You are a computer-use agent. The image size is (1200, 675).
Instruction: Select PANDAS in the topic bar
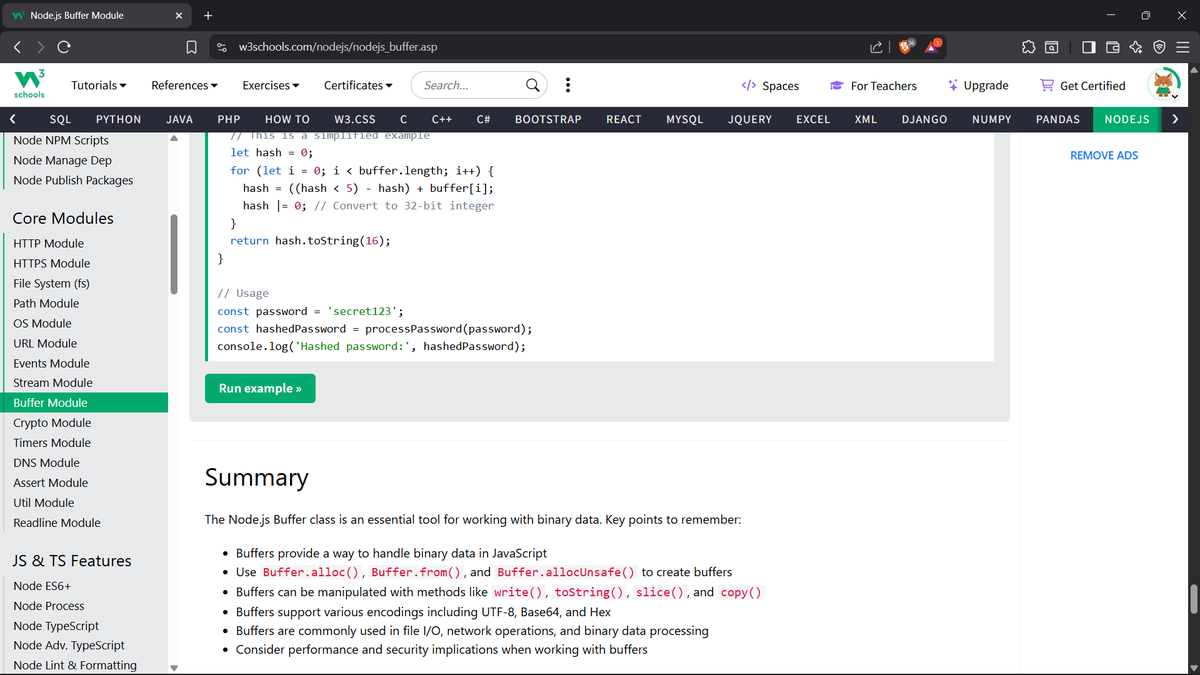[1058, 119]
